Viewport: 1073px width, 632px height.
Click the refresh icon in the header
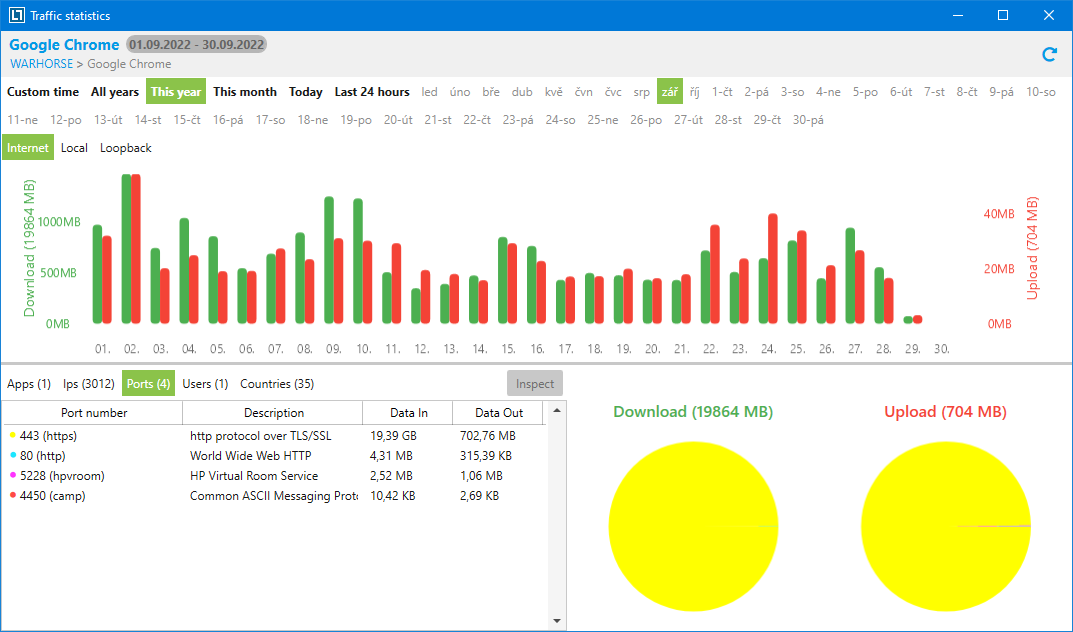(1049, 54)
